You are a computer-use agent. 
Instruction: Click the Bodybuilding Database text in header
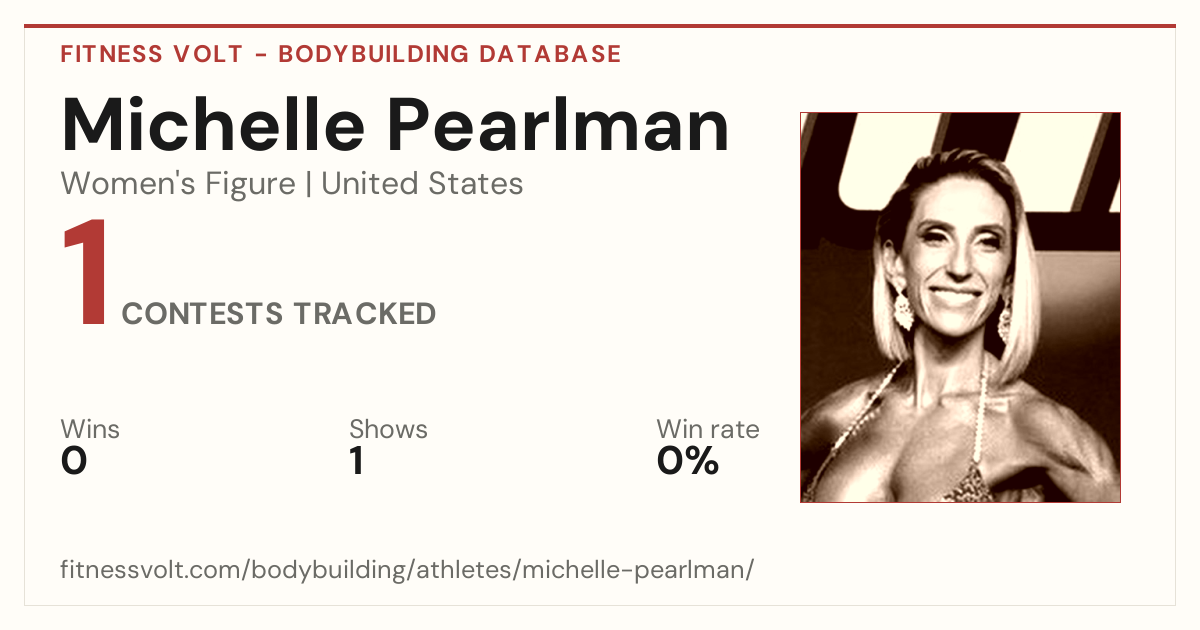coord(450,54)
